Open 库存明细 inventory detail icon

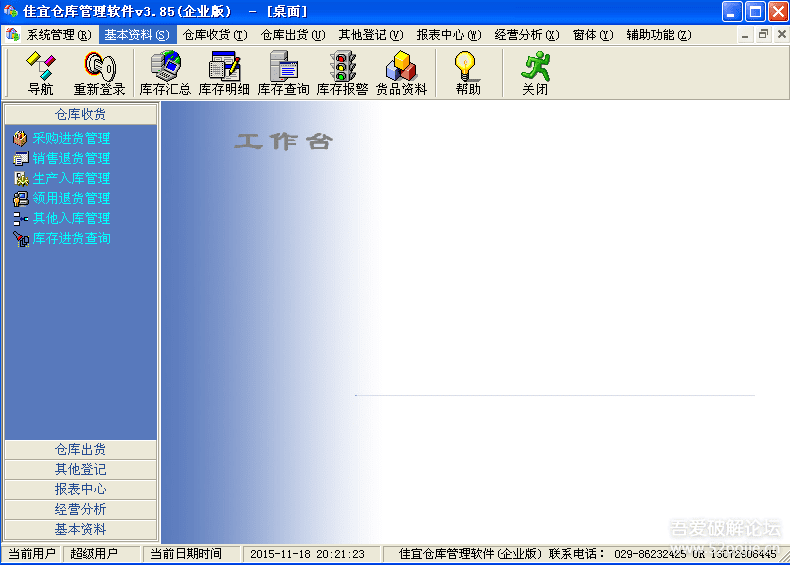(224, 73)
